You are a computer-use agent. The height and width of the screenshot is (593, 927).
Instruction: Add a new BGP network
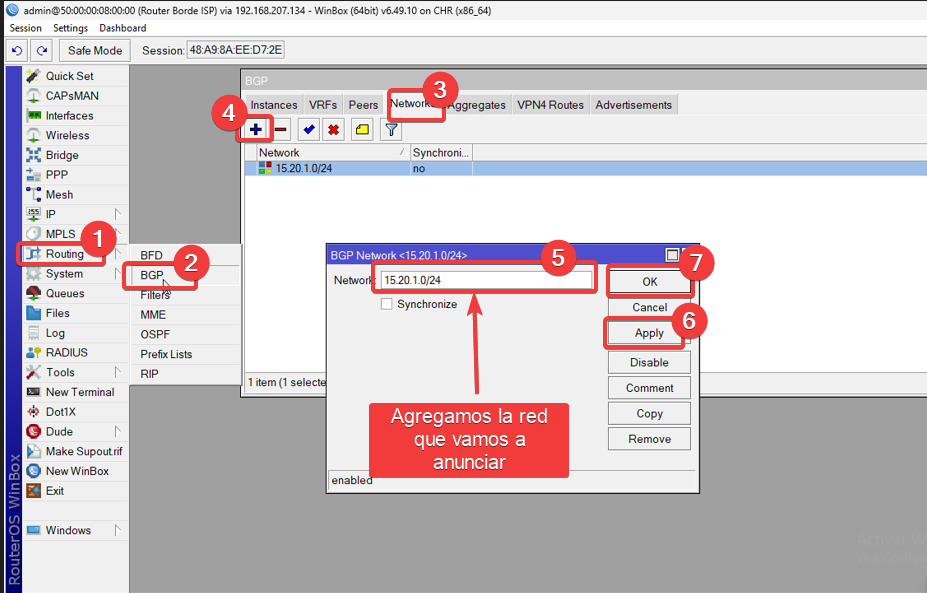258,129
